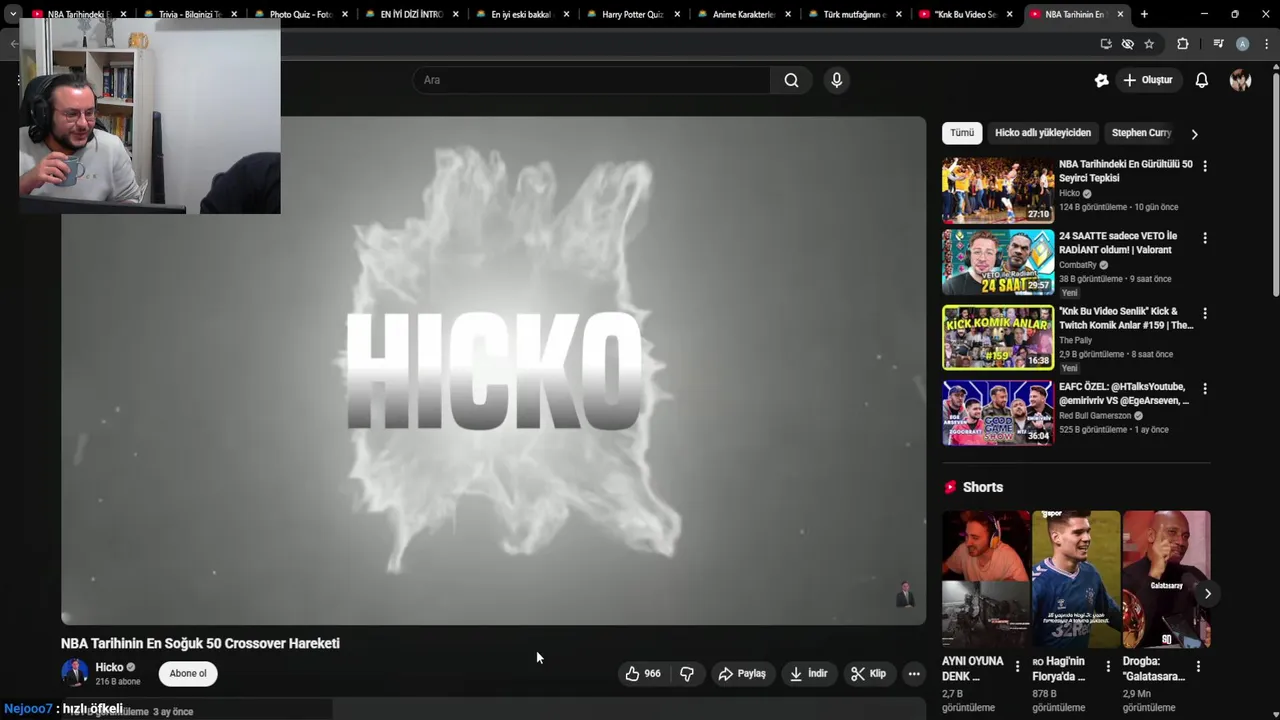Open the CombatRy channel name
Viewport: 1280px width, 720px height.
click(1078, 265)
